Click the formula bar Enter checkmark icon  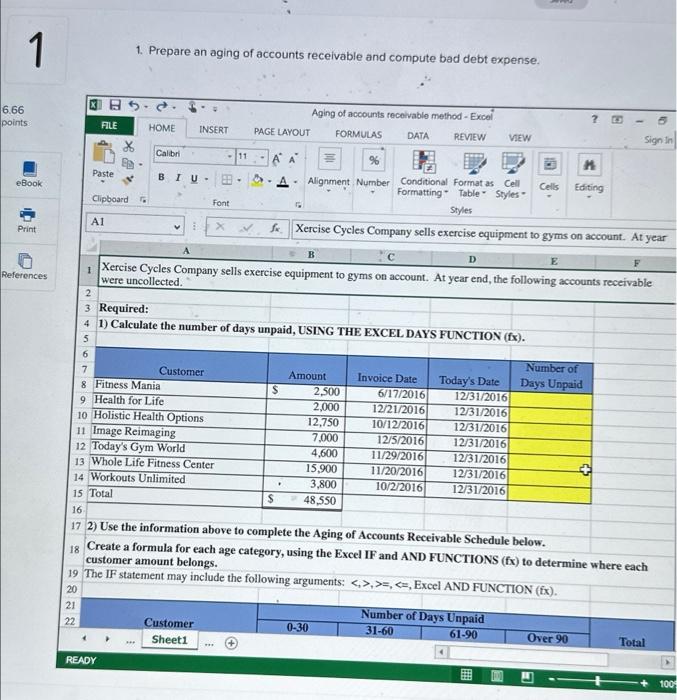[x=247, y=228]
